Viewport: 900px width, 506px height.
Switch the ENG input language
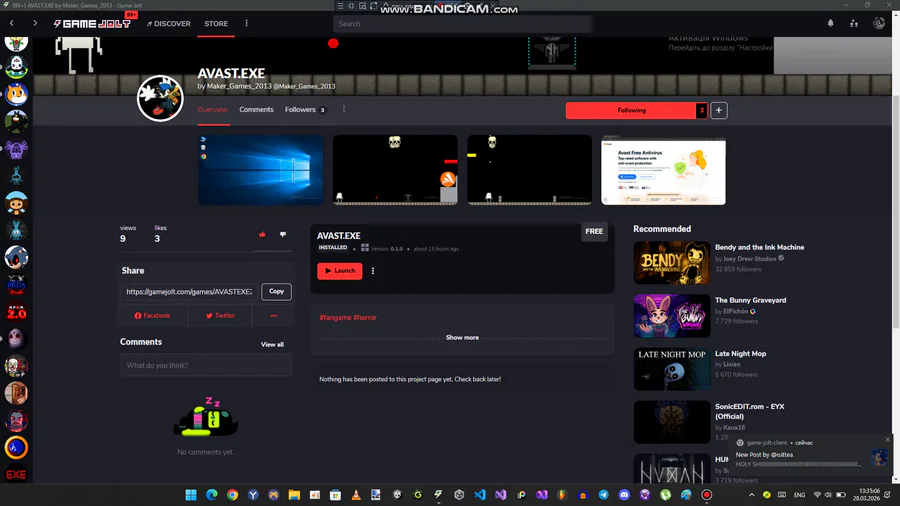799,495
